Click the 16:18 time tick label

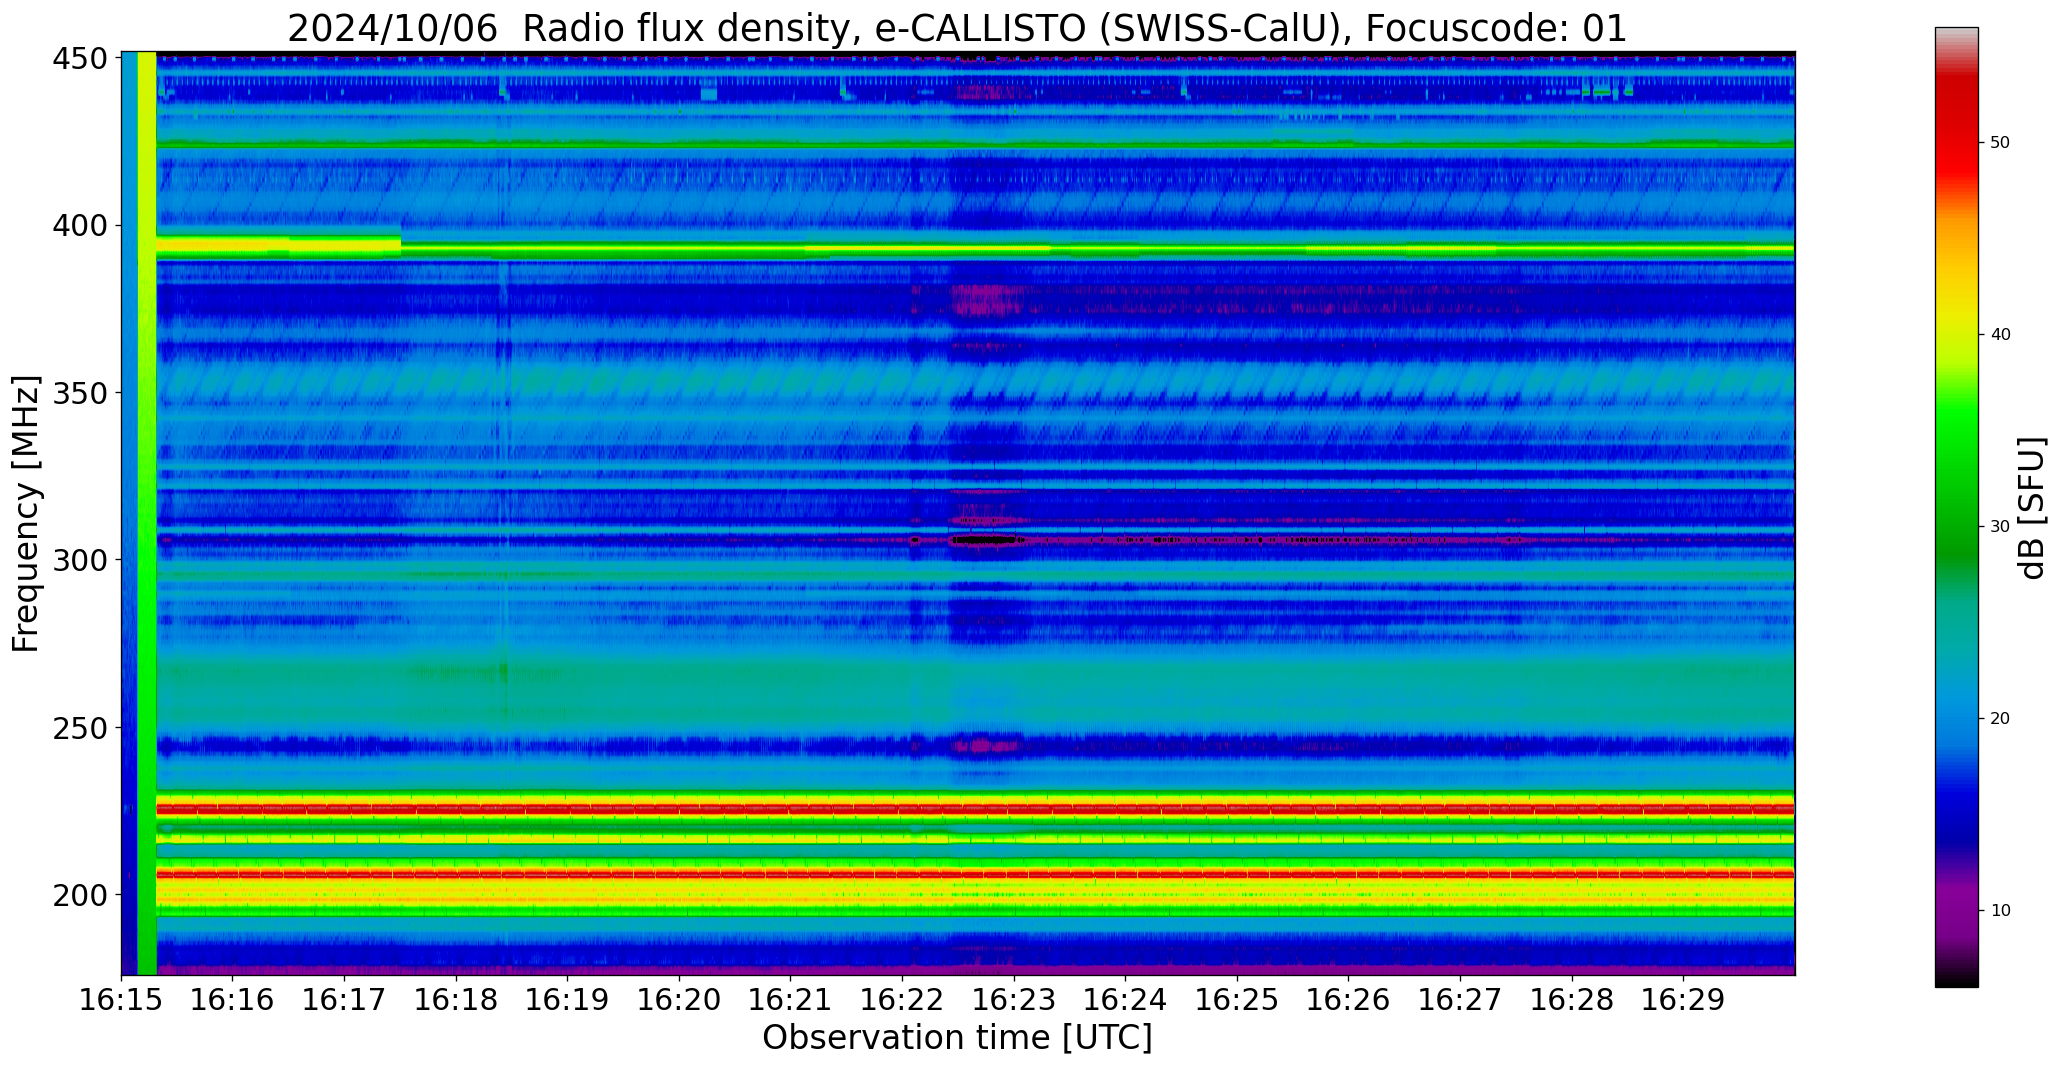pos(456,1000)
